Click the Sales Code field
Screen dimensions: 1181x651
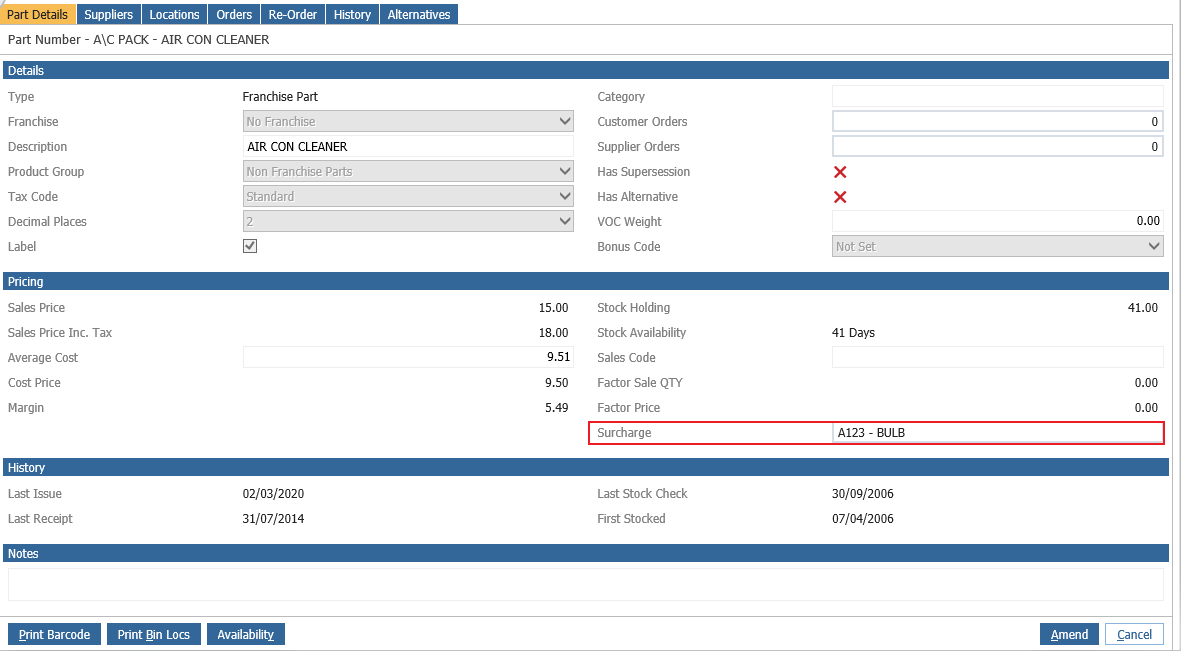997,357
